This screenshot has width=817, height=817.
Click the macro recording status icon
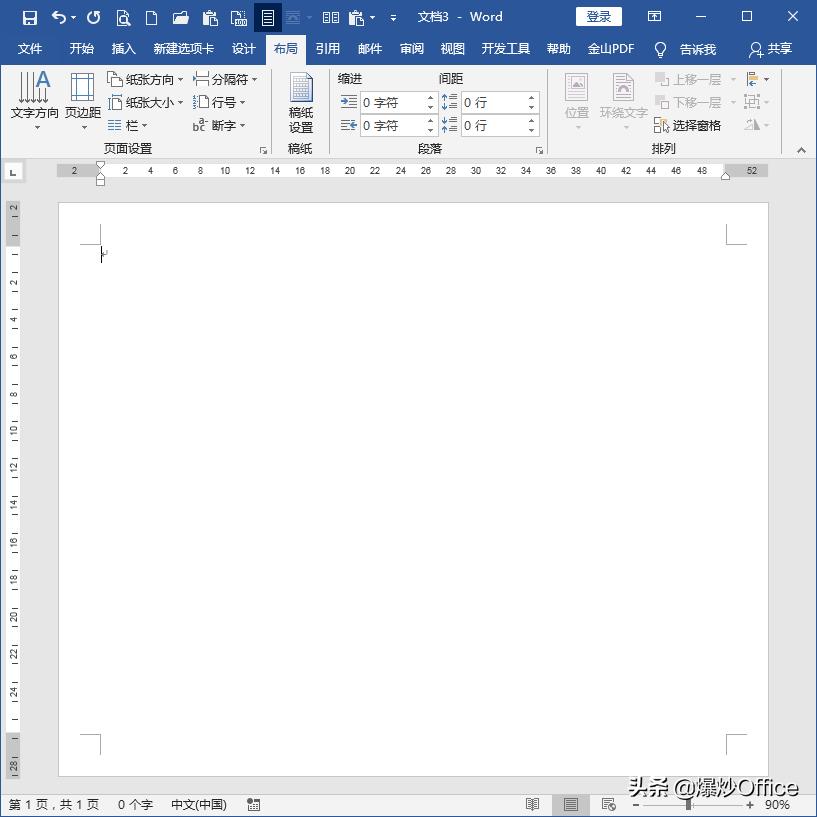tap(253, 804)
